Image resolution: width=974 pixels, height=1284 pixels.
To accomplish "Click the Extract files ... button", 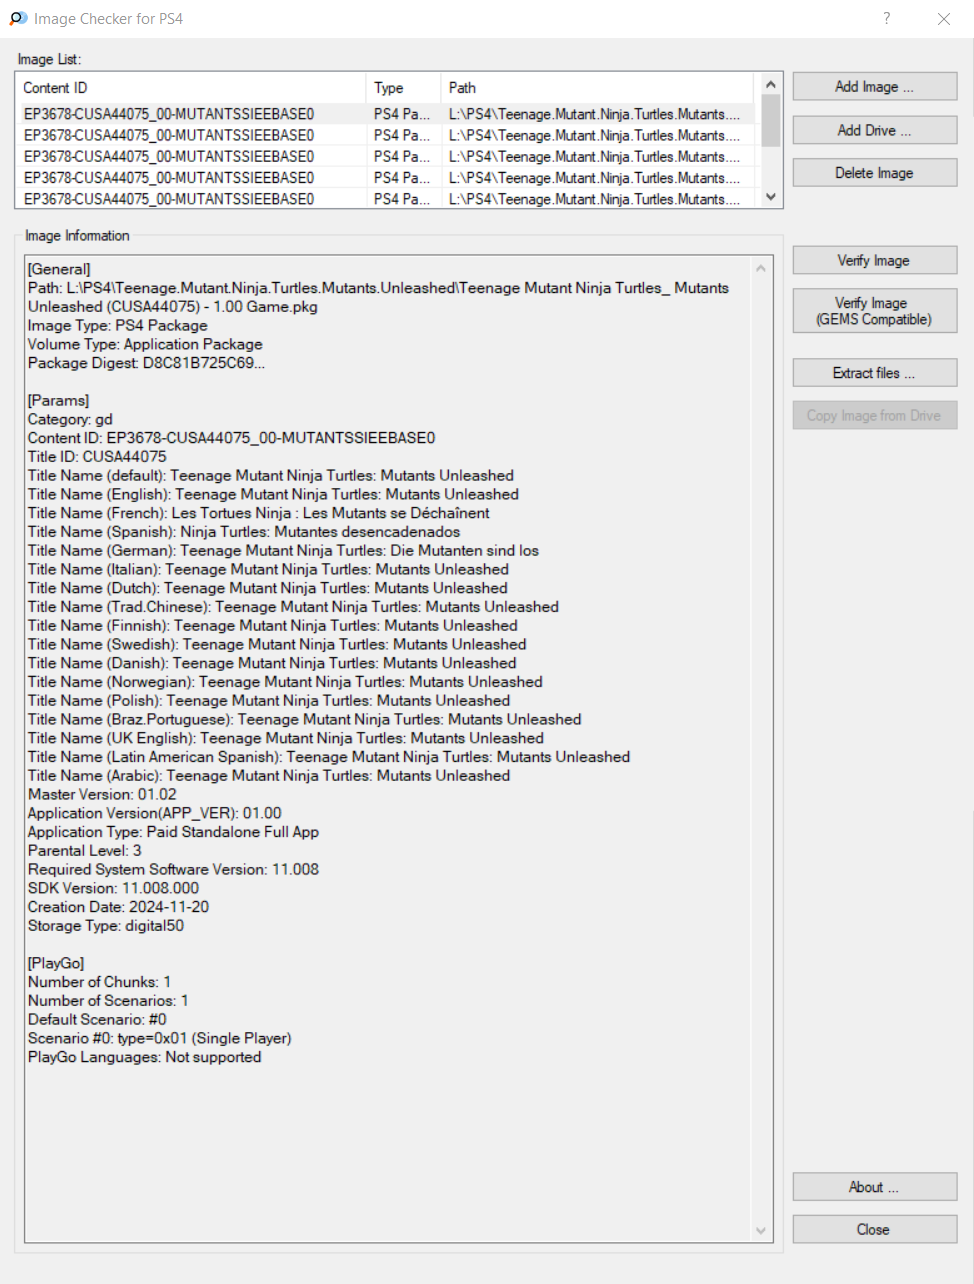I will click(875, 373).
